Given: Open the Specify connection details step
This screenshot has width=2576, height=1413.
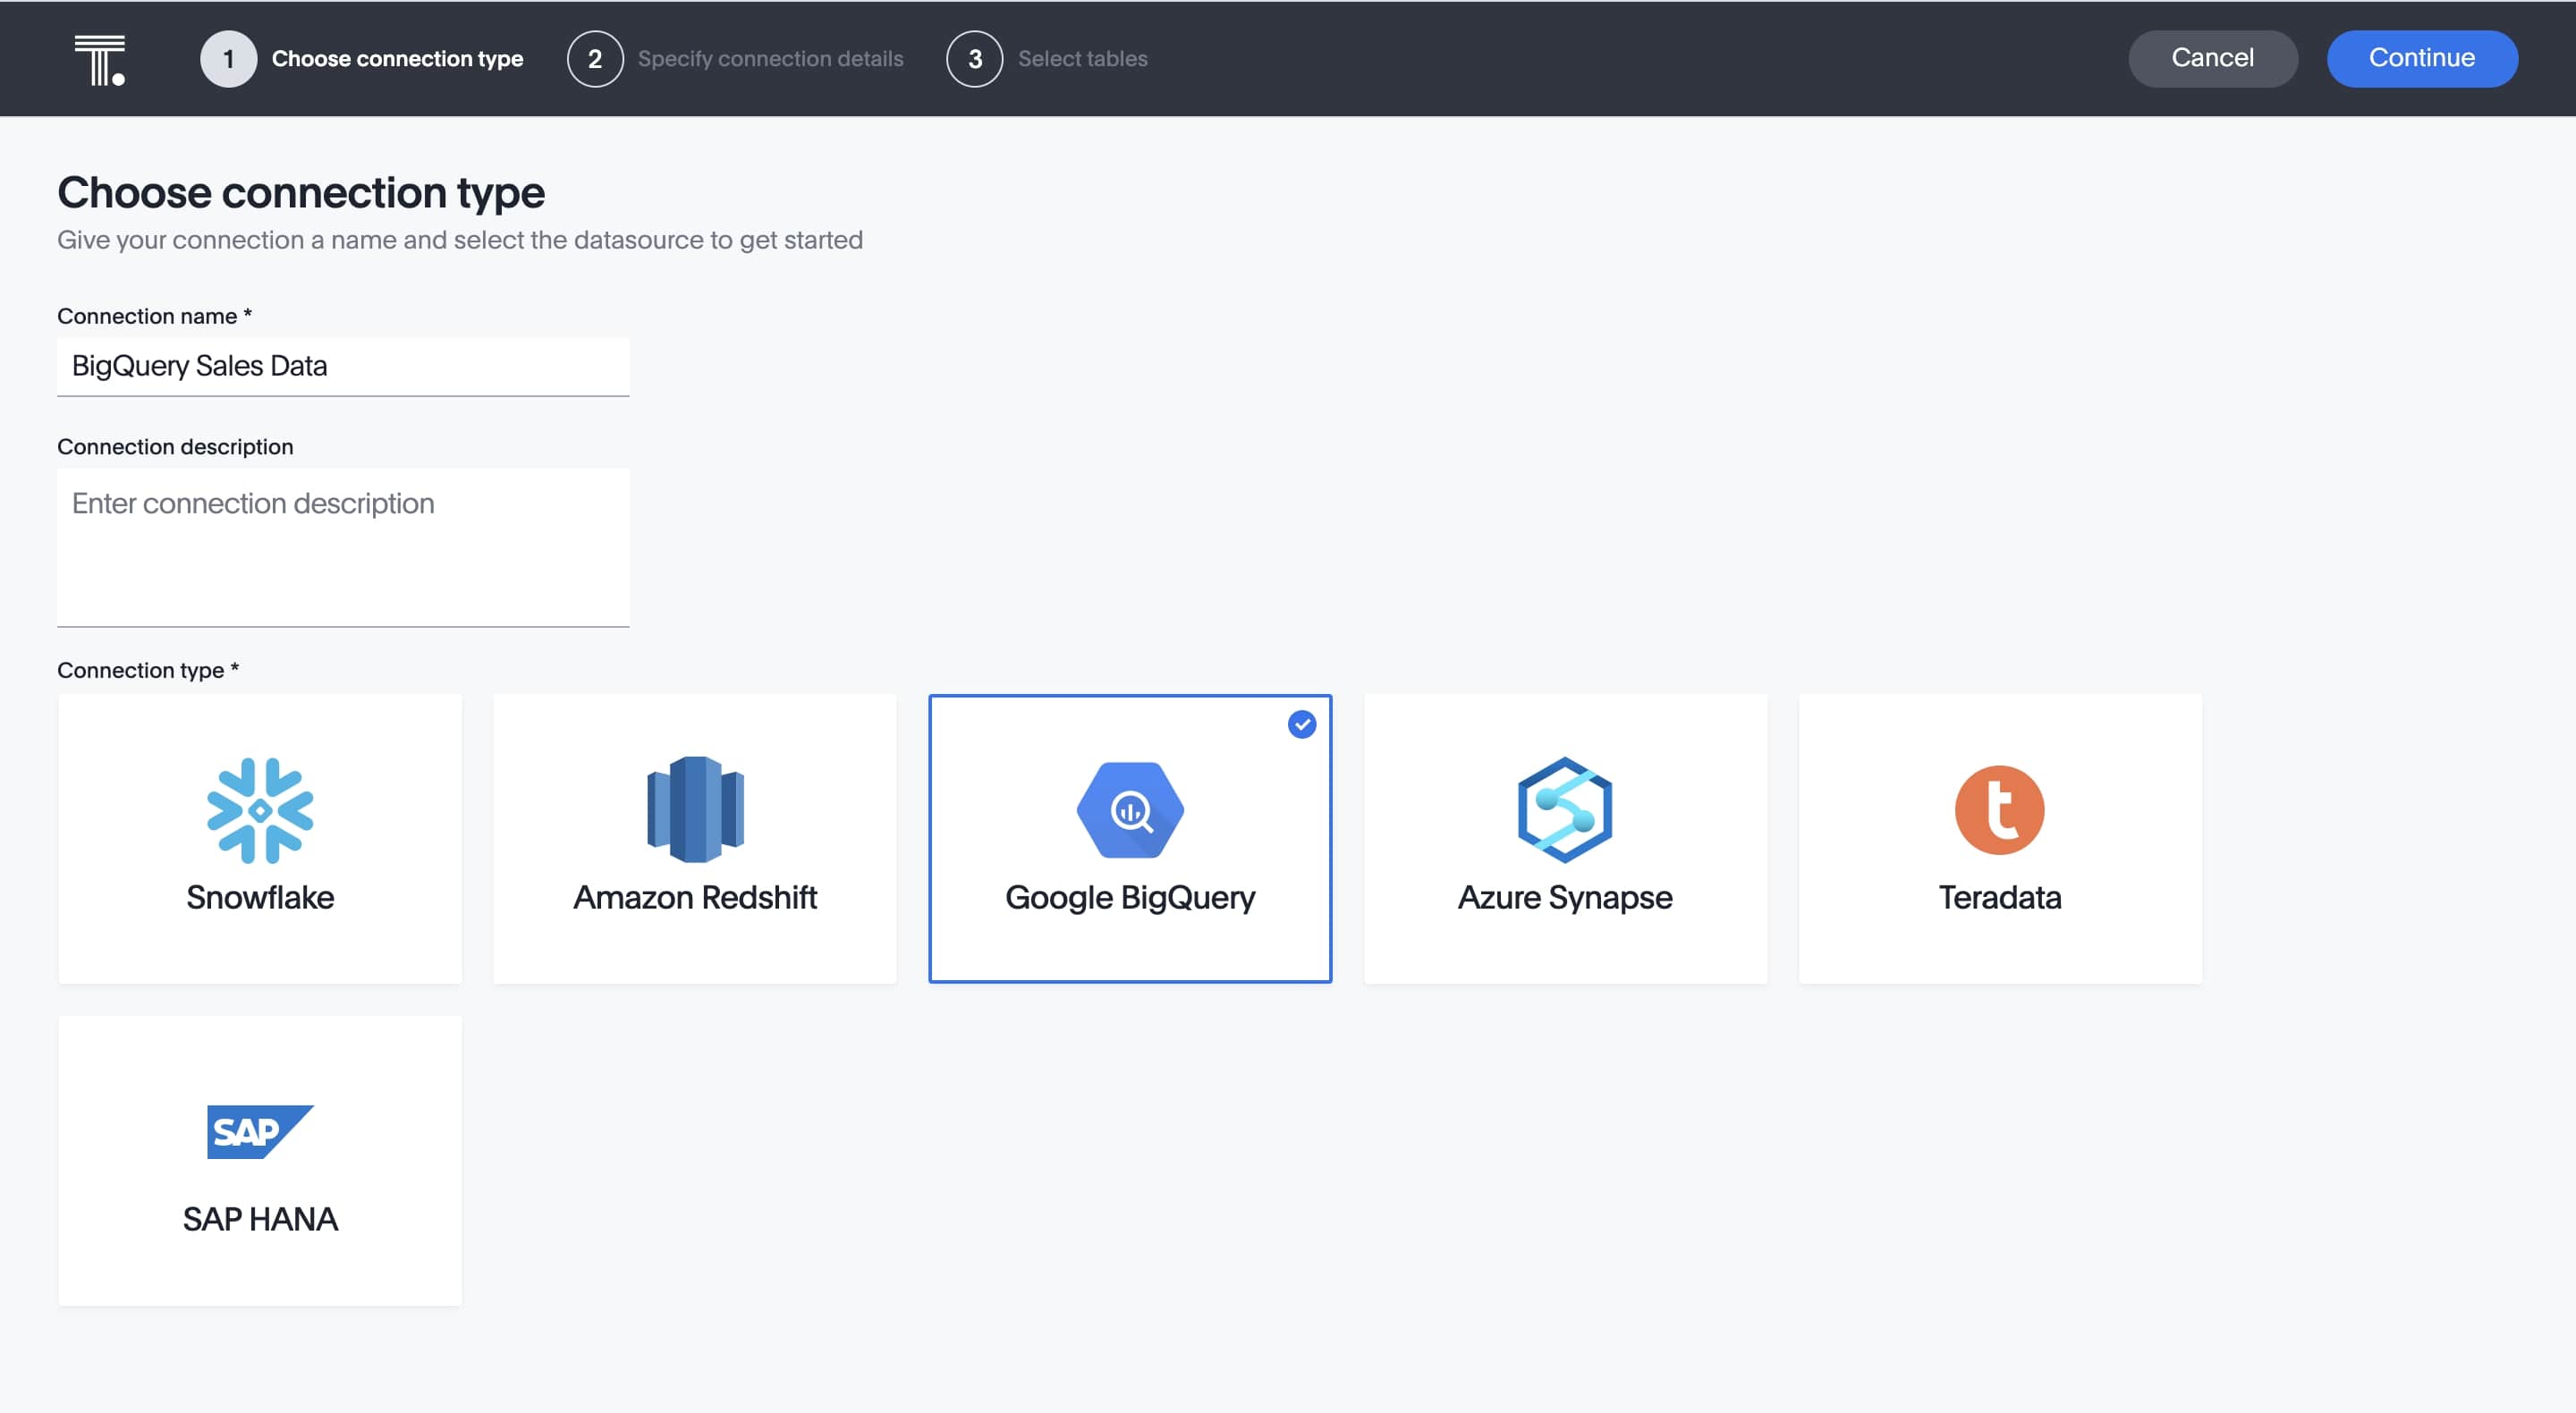Looking at the screenshot, I should (770, 59).
